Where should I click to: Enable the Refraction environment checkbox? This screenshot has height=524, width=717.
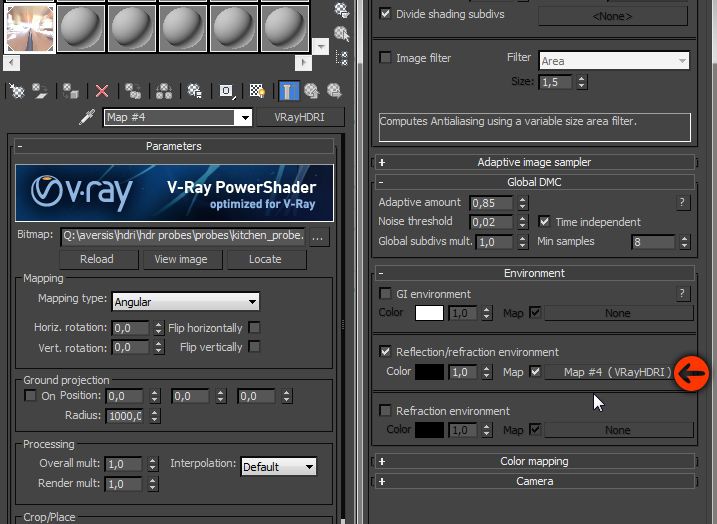click(x=385, y=410)
